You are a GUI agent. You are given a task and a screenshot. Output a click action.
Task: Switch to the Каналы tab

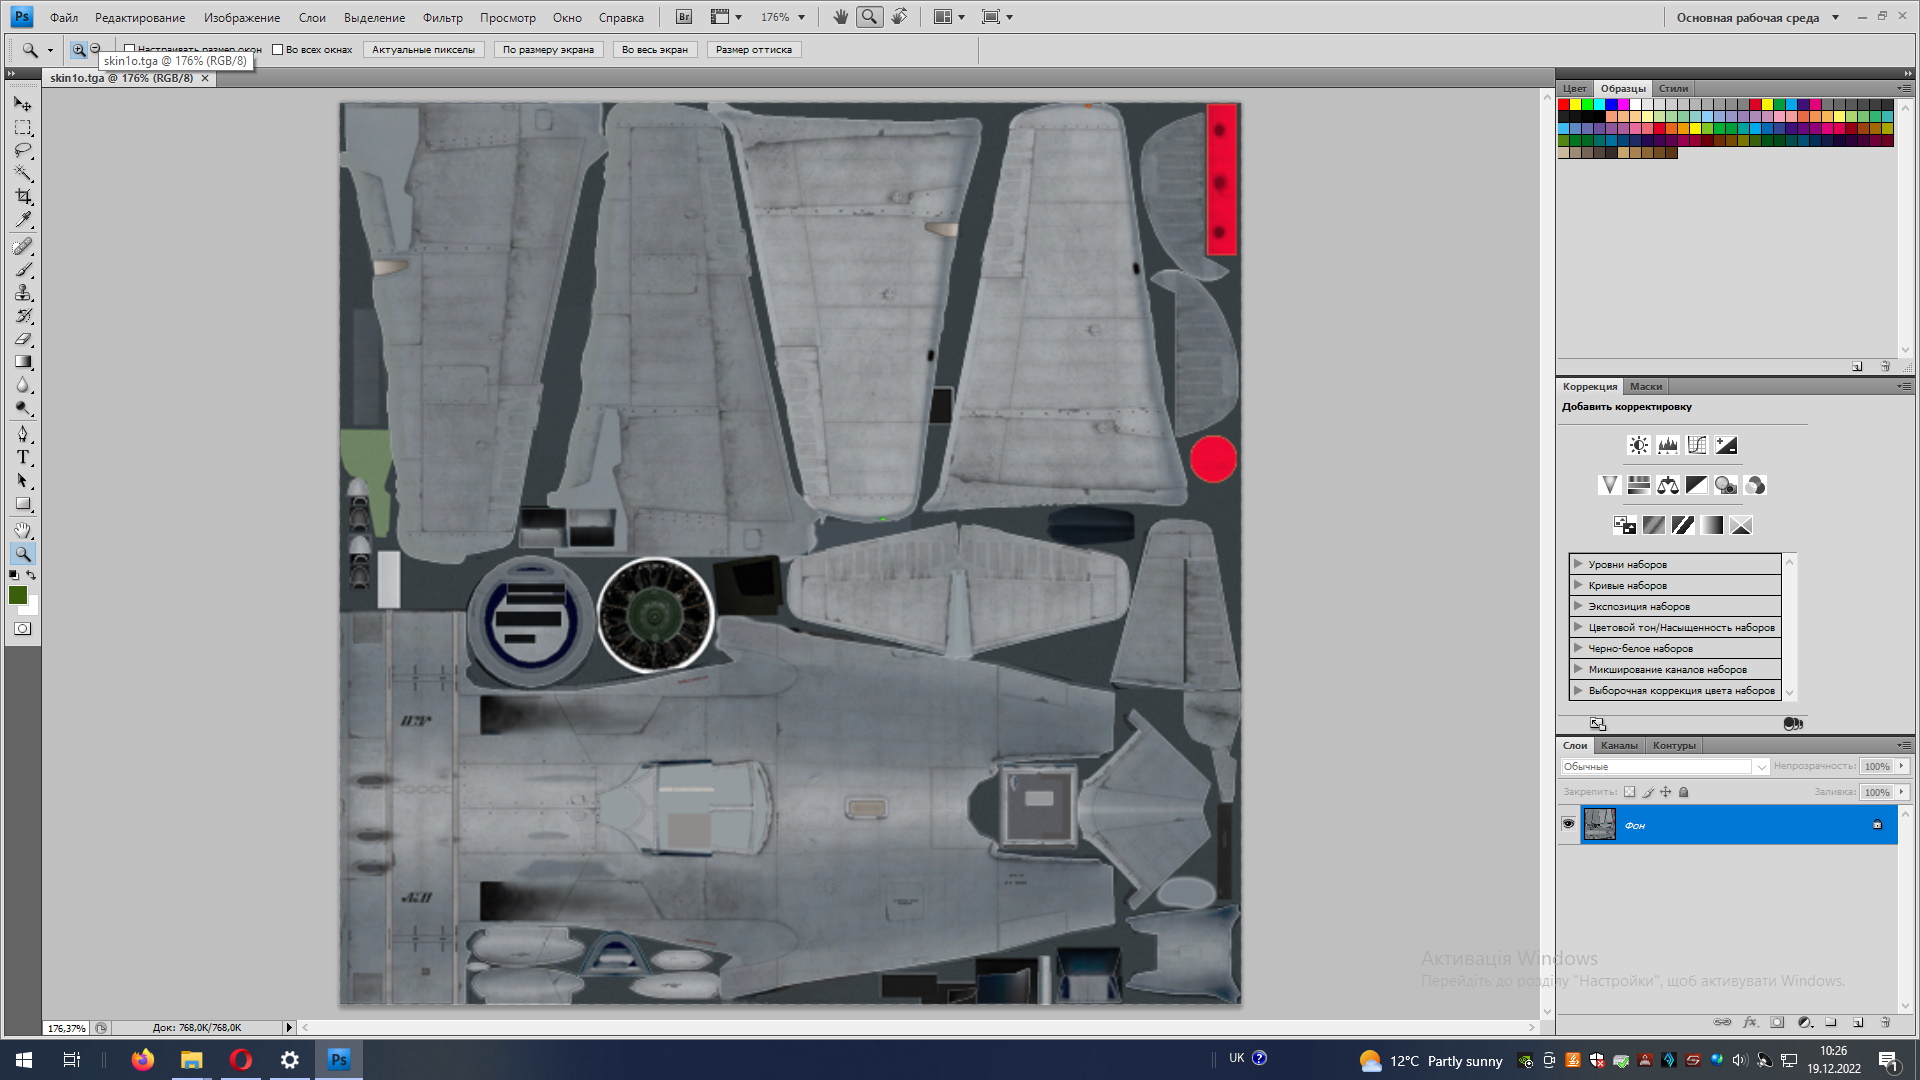point(1618,746)
